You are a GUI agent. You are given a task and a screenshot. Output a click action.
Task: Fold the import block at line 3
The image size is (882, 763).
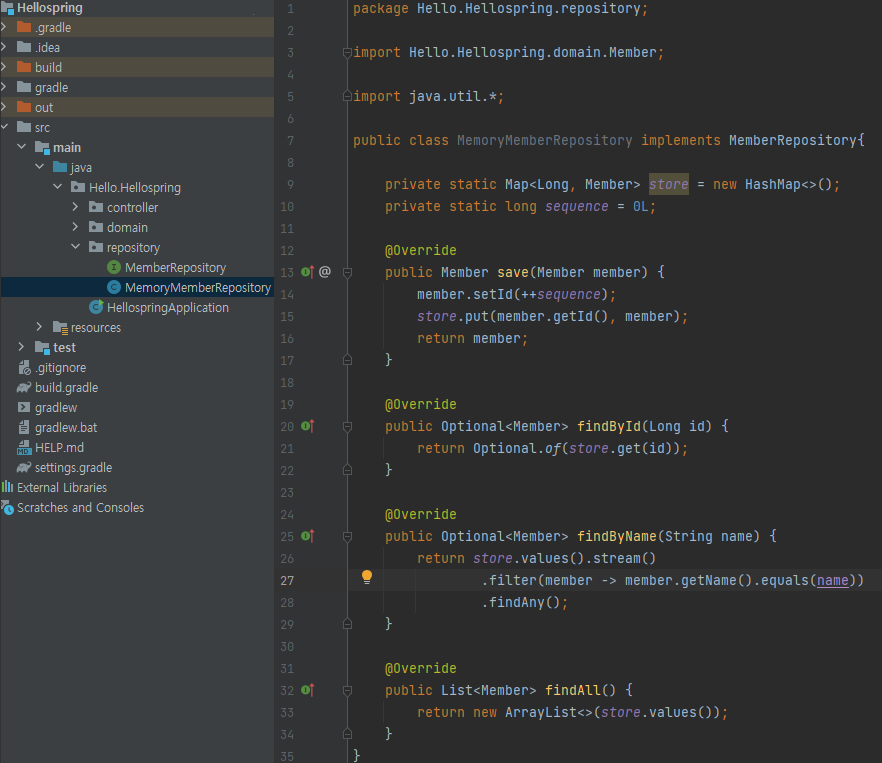(348, 53)
